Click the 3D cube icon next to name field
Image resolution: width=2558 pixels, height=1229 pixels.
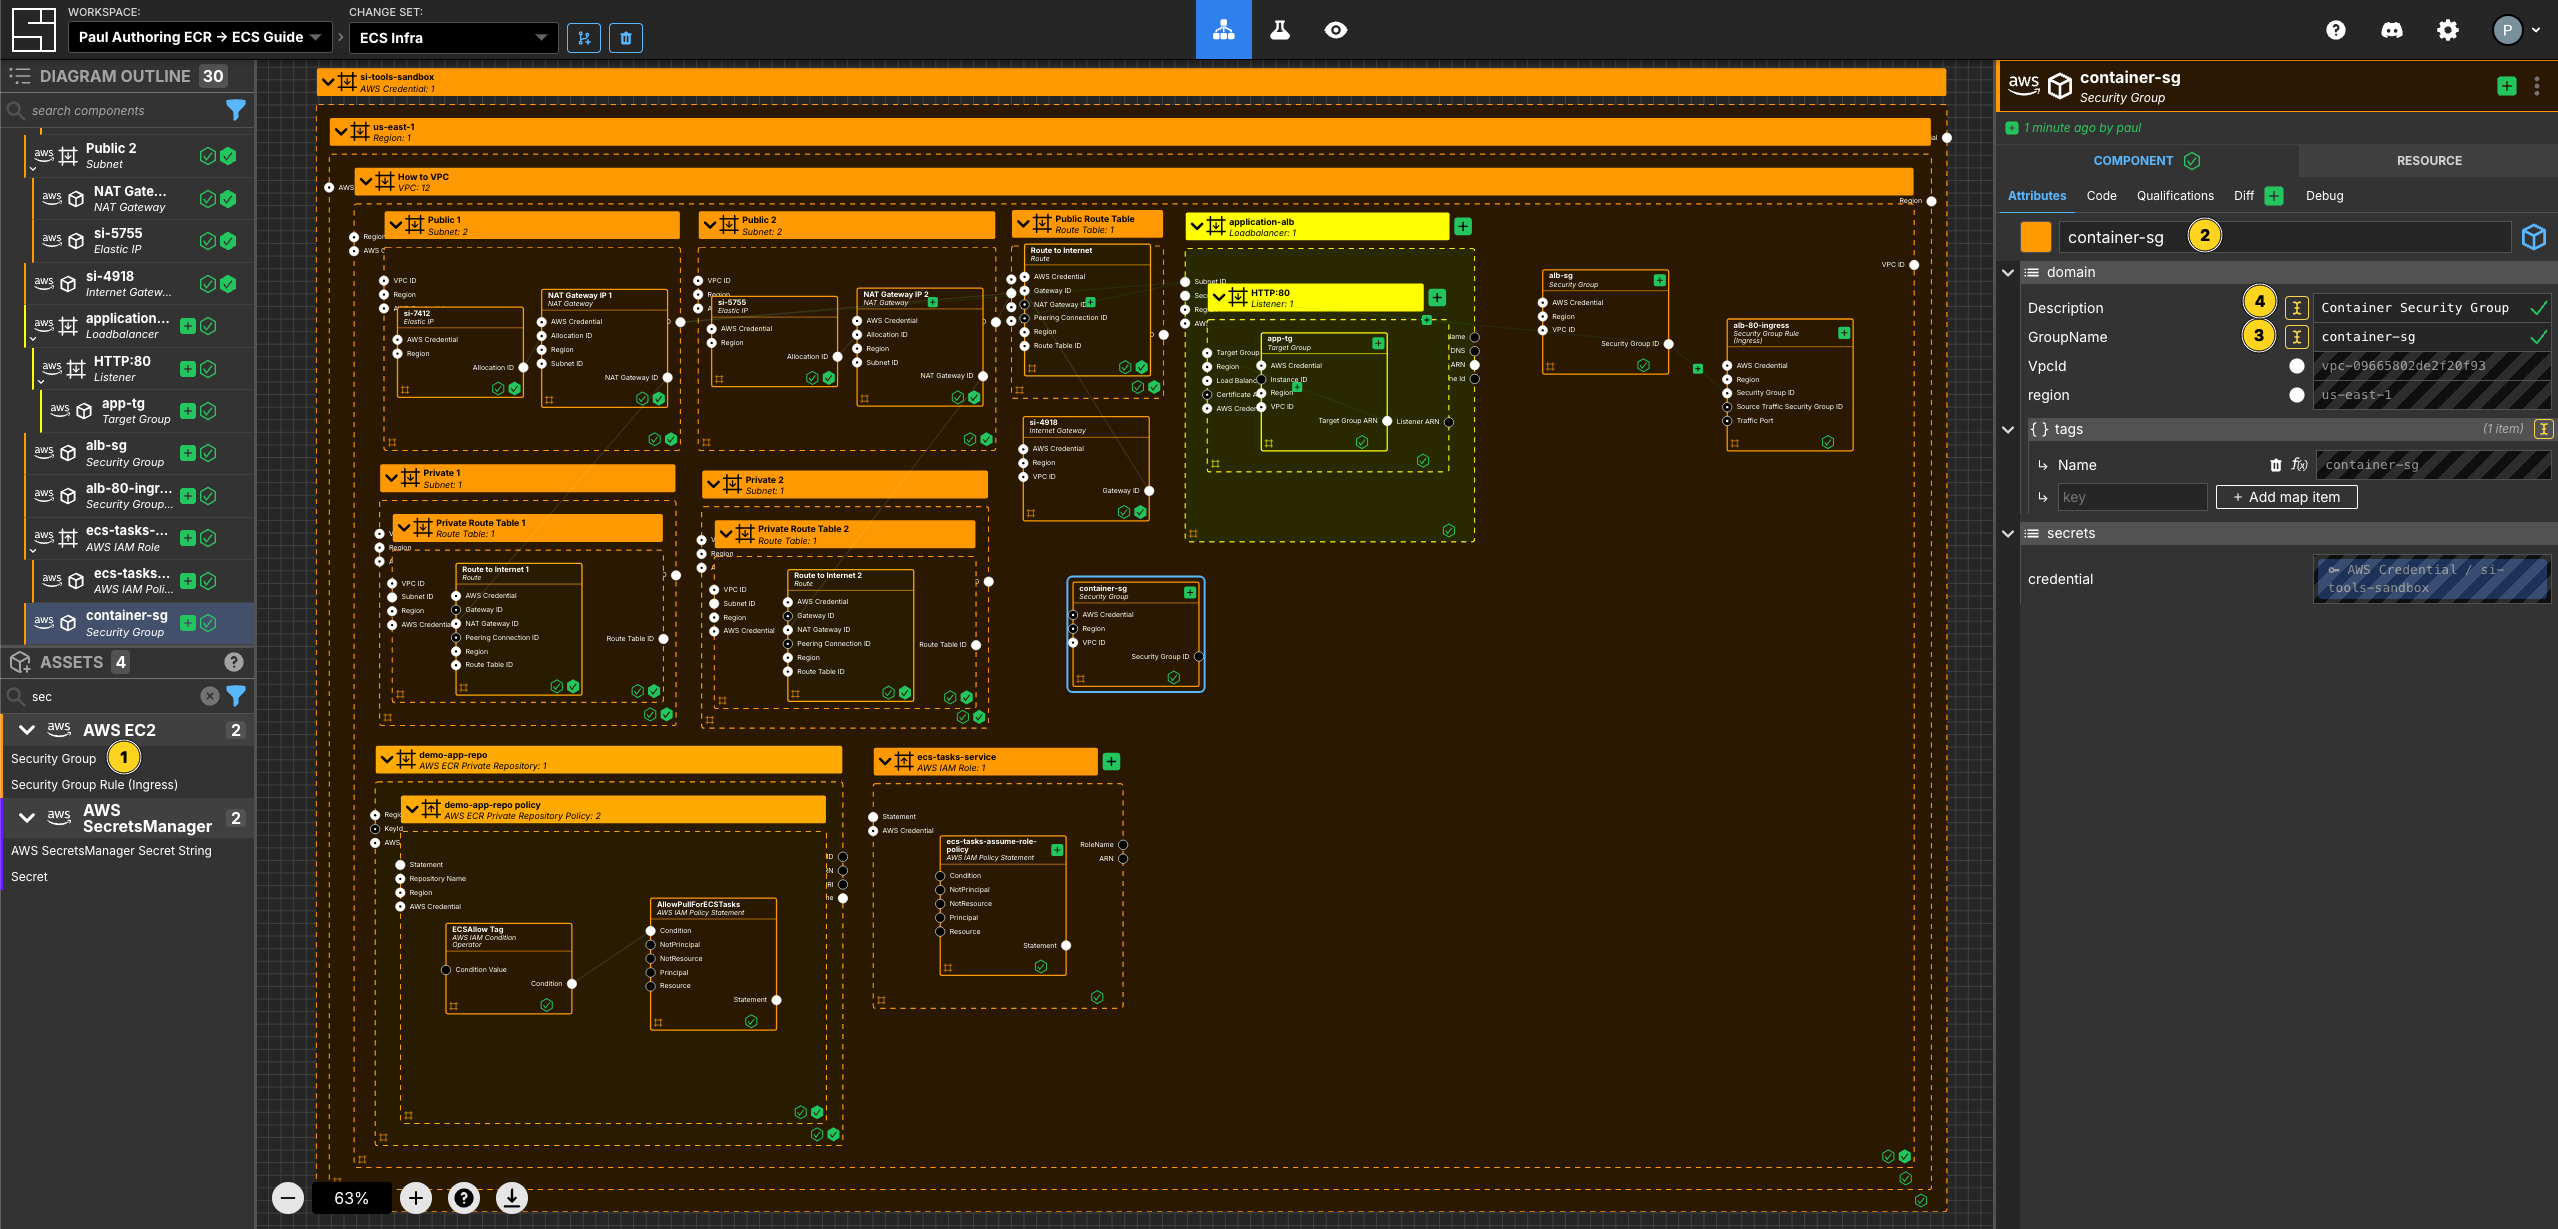click(x=2534, y=237)
